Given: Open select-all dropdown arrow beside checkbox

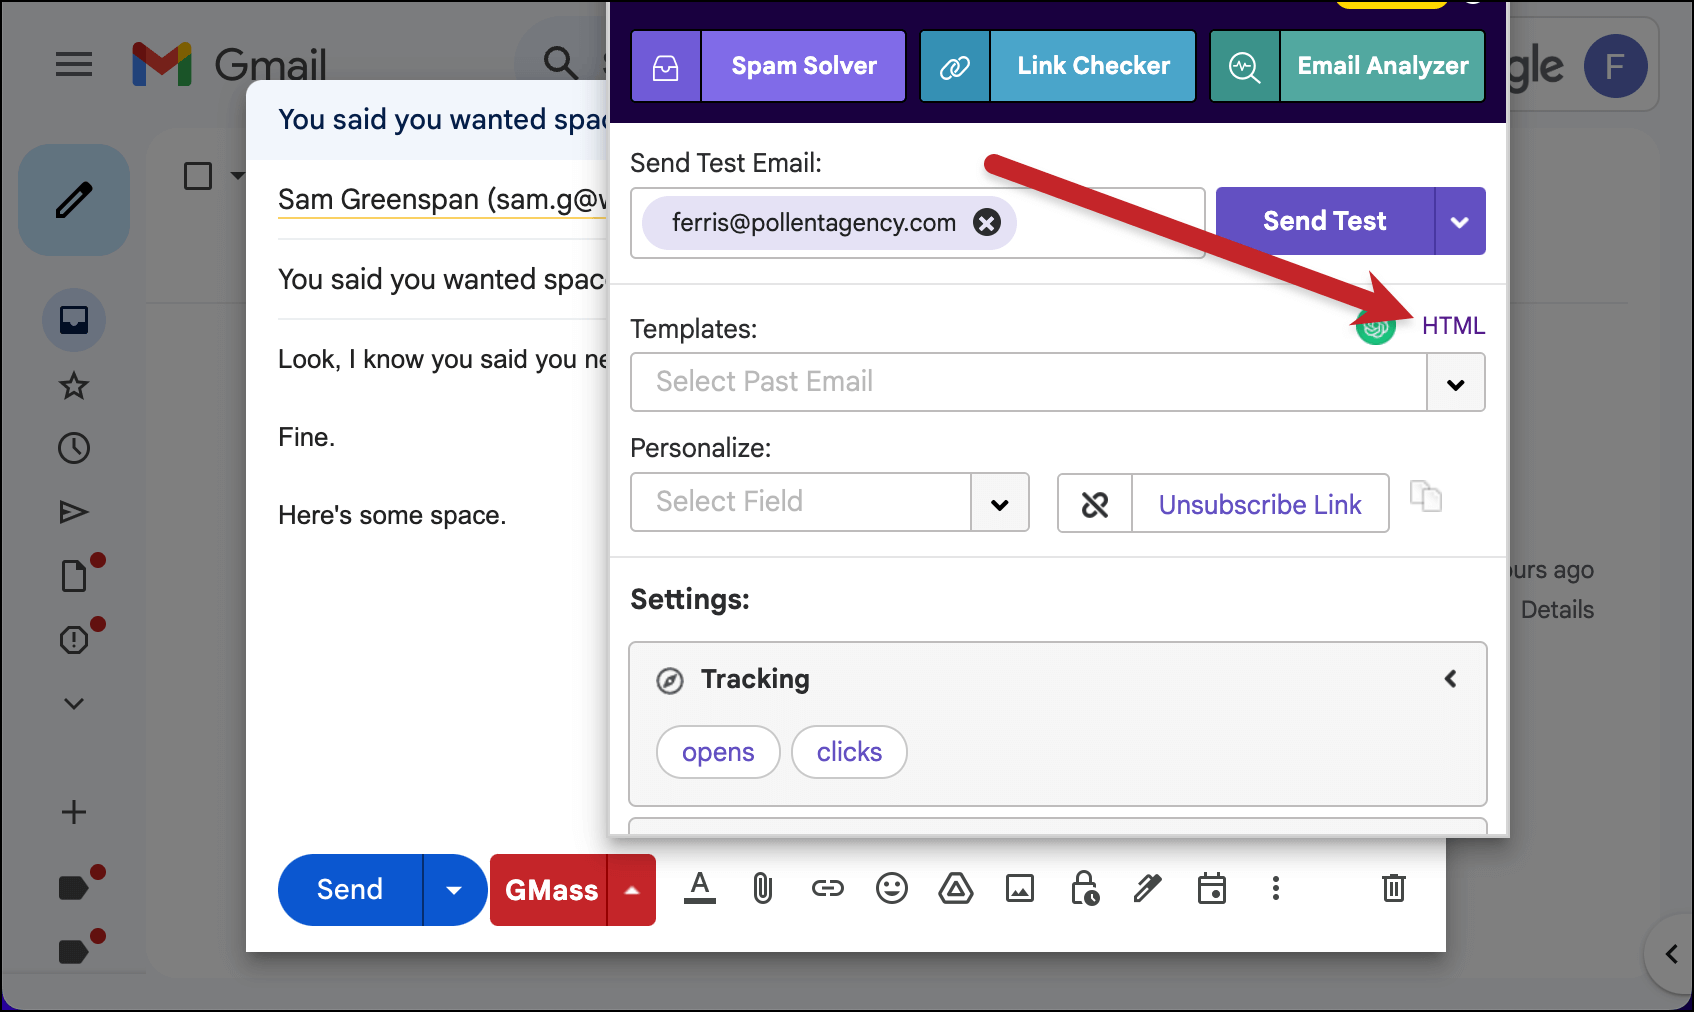Looking at the screenshot, I should tap(237, 176).
